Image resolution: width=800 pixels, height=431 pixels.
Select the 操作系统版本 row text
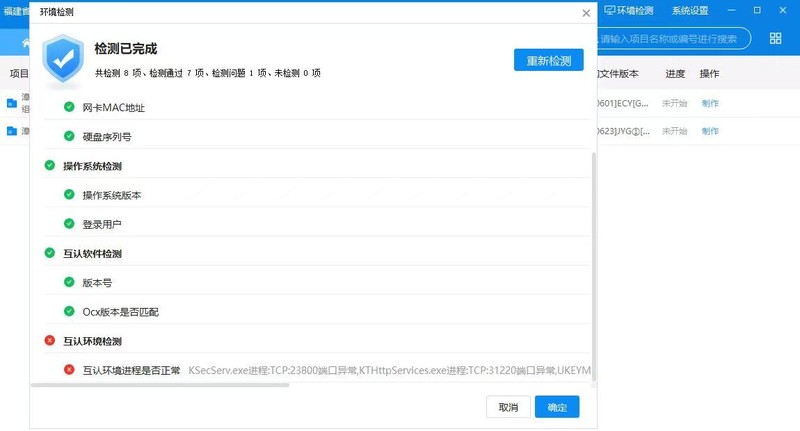click(112, 195)
